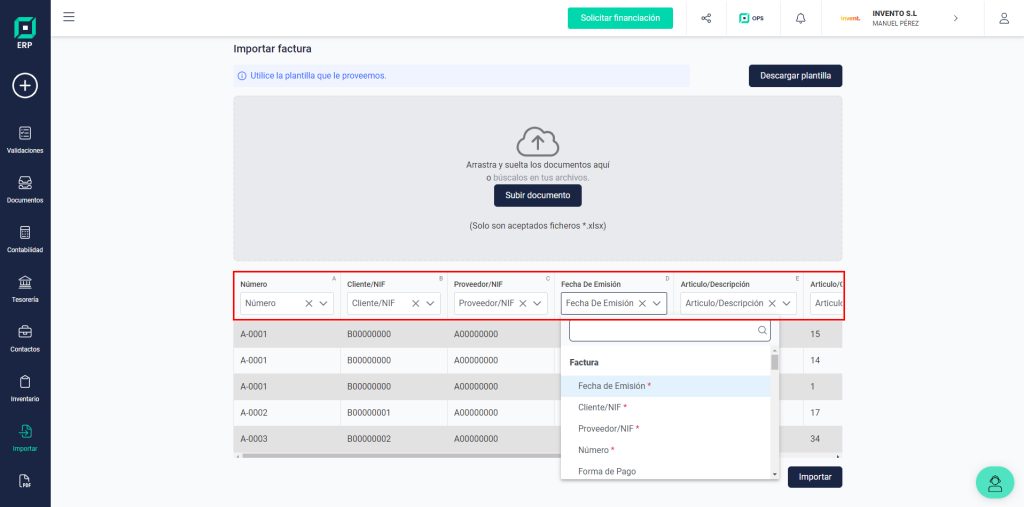Open Contabilidad in the sidebar
Viewport: 1024px width, 507px height.
tap(25, 239)
